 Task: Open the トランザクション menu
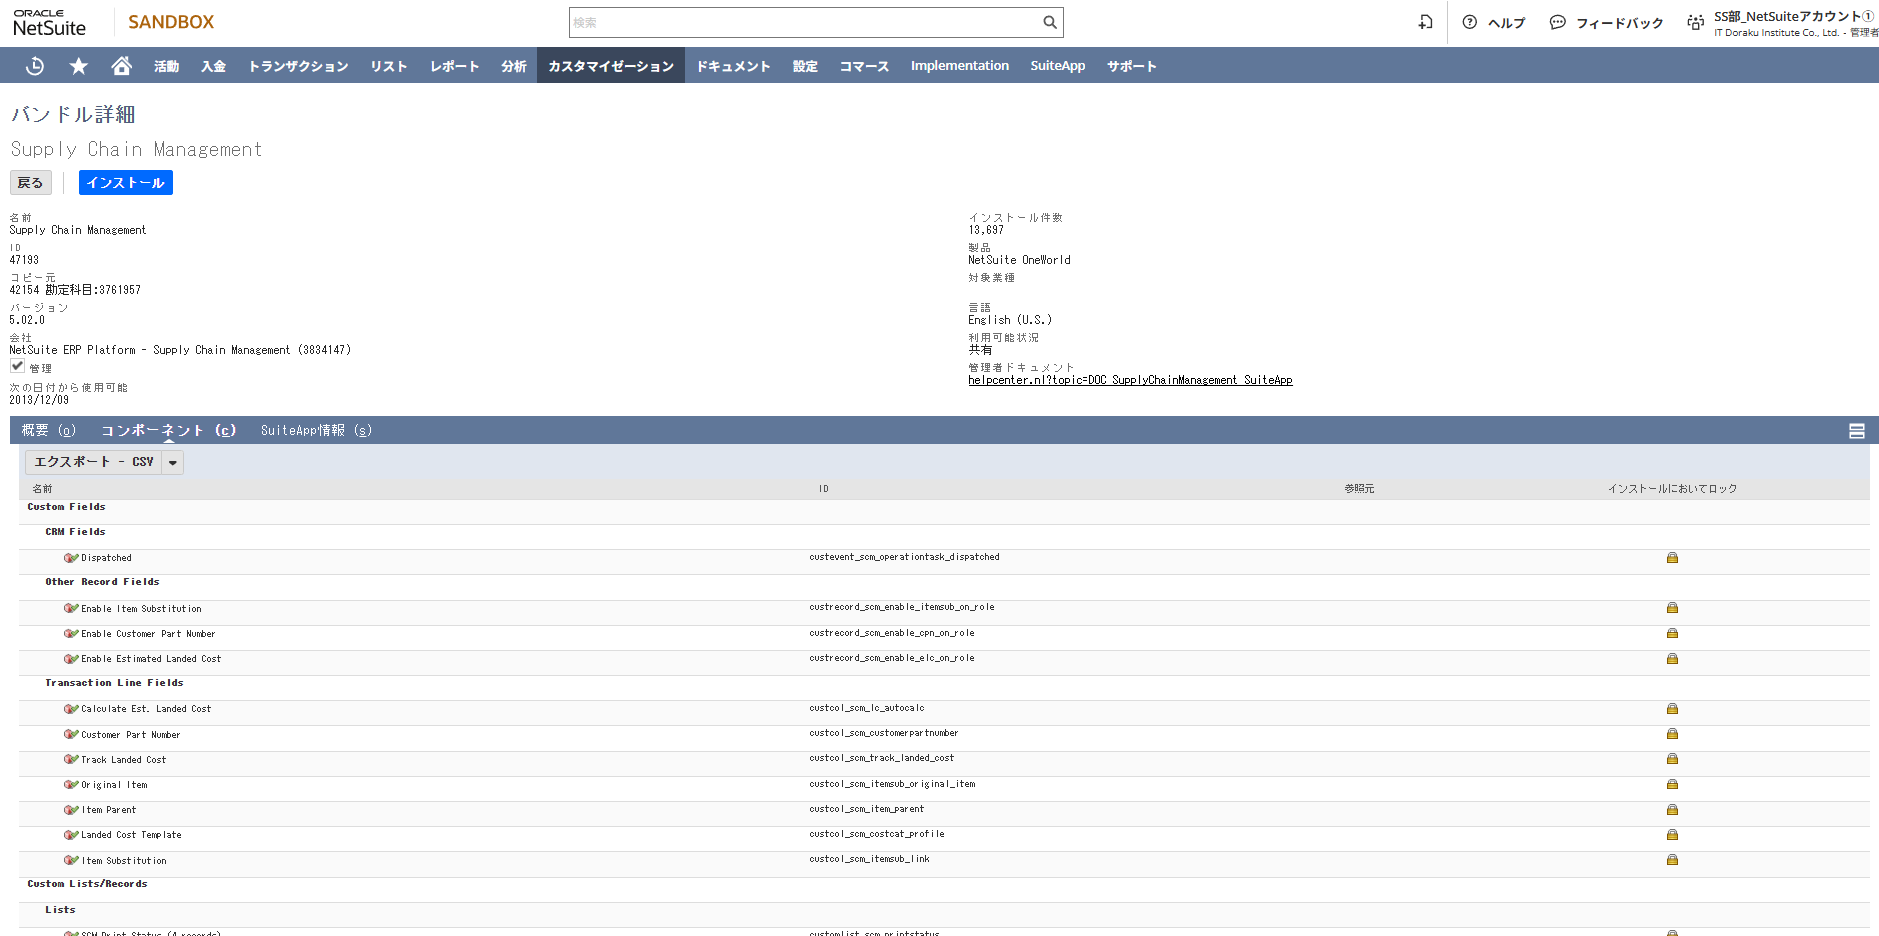[298, 66]
